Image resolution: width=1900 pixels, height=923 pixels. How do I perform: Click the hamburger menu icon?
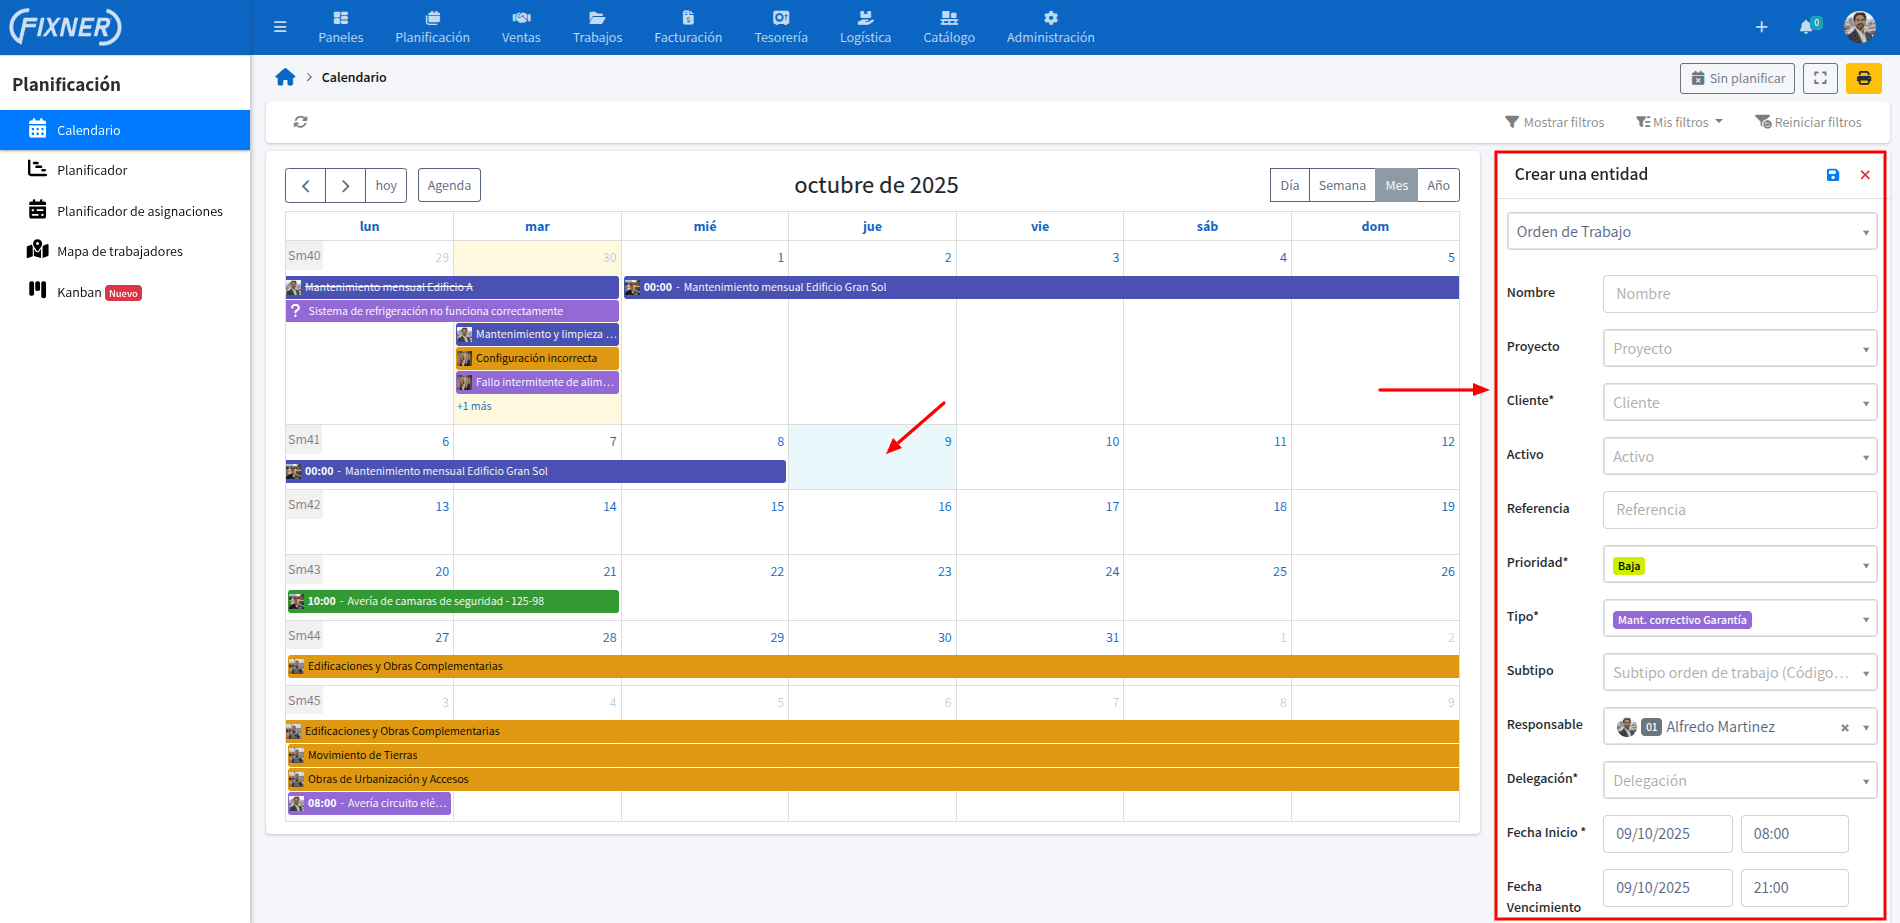(280, 27)
